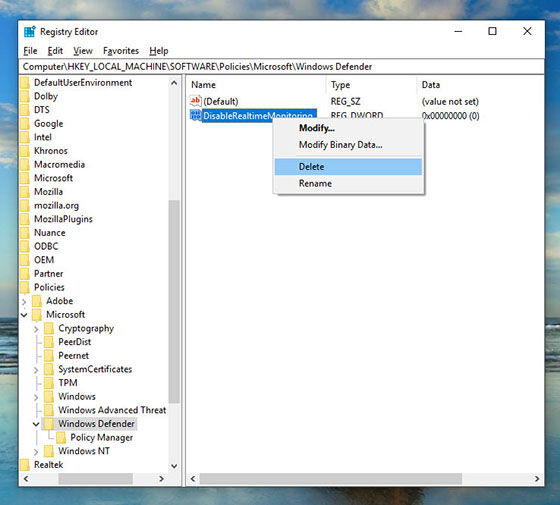
Task: Click the Intel folder icon
Action: coord(25,137)
